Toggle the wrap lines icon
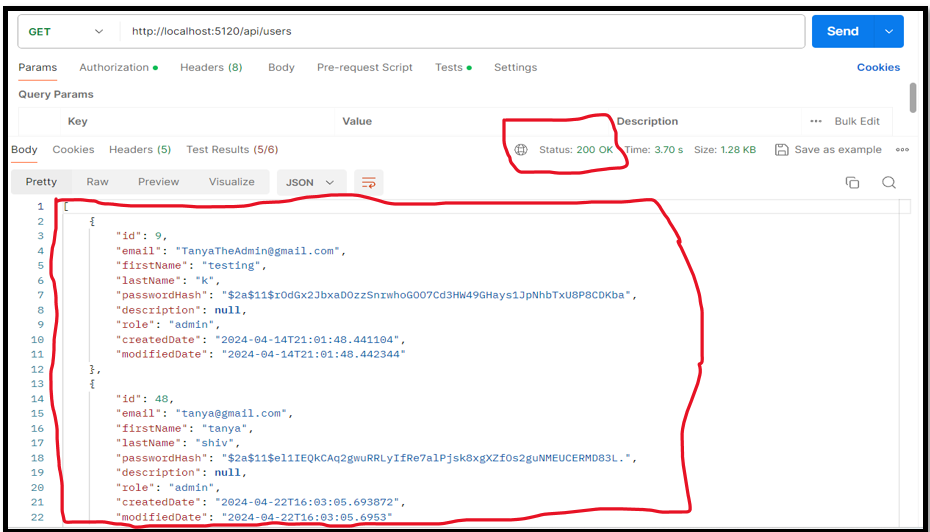 pyautogui.click(x=368, y=183)
